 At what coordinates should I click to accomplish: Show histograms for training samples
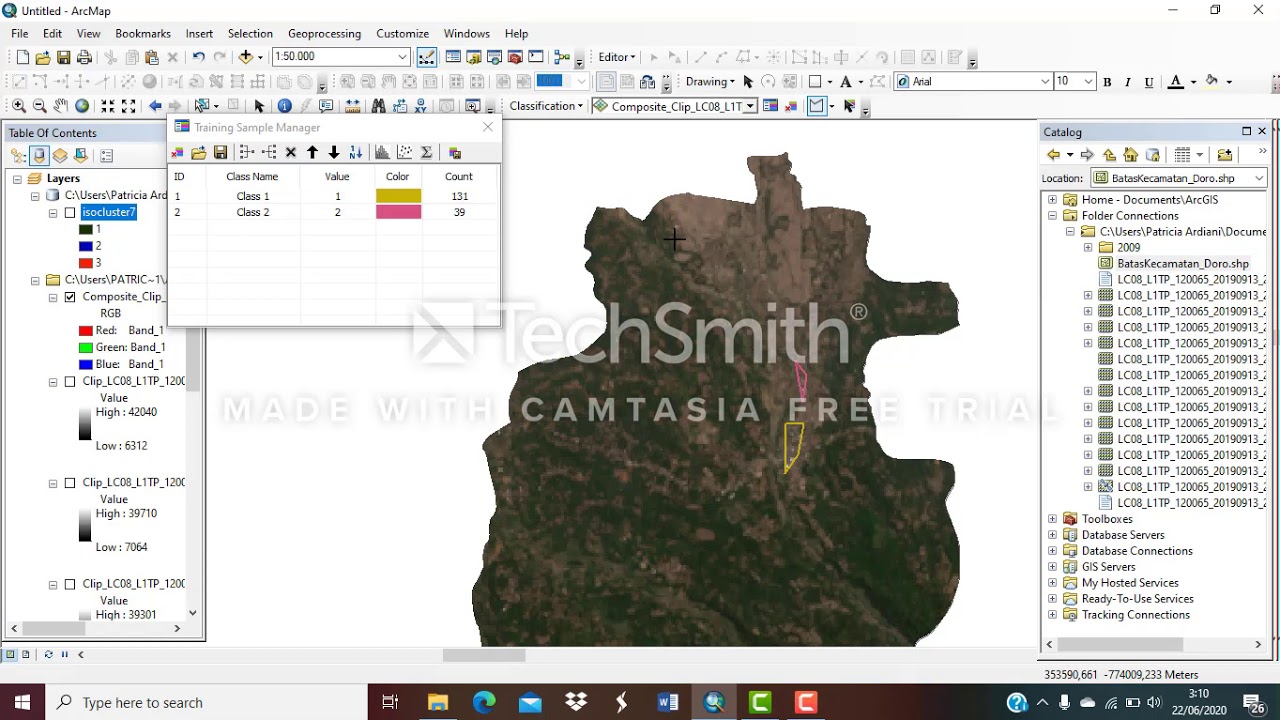382,153
